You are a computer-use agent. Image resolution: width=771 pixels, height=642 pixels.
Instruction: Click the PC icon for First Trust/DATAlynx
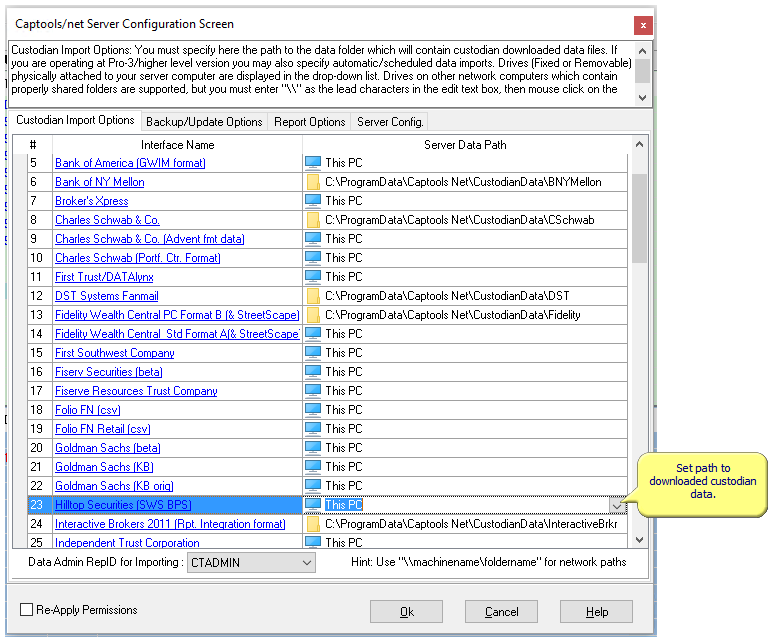(x=313, y=277)
